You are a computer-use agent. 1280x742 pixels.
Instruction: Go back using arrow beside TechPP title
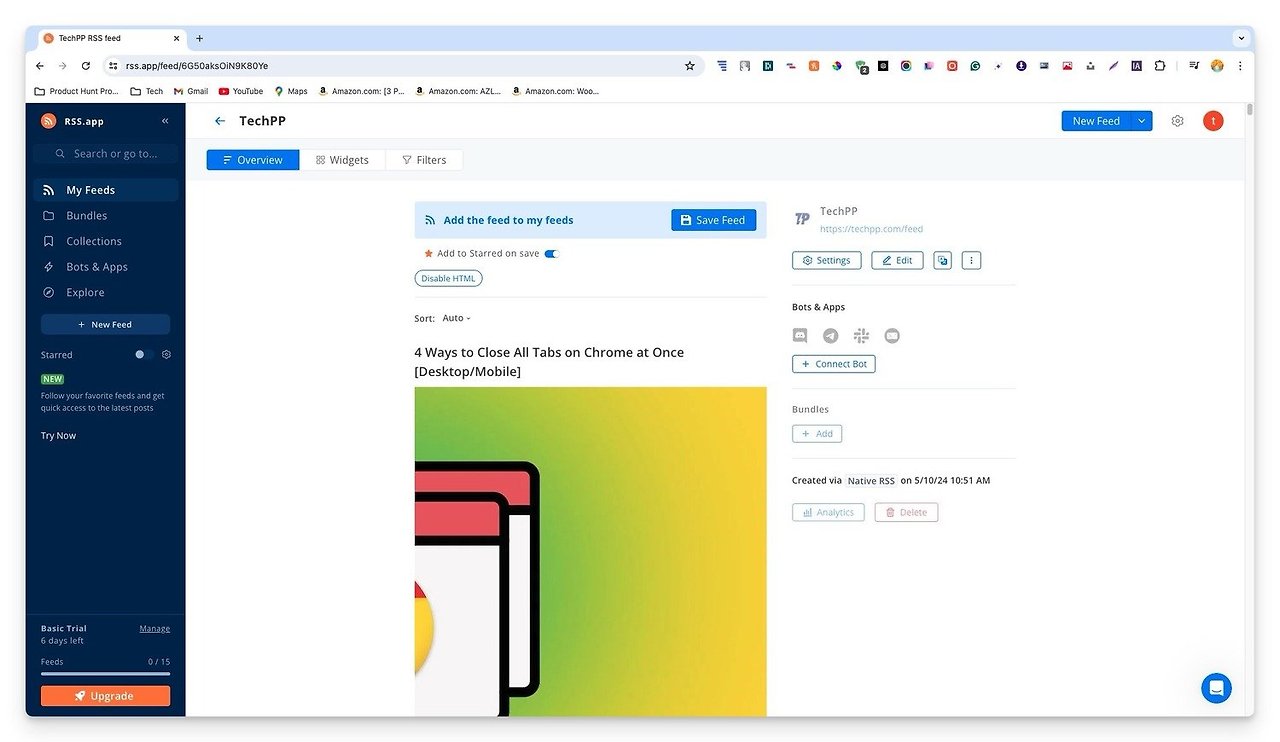pyautogui.click(x=220, y=121)
